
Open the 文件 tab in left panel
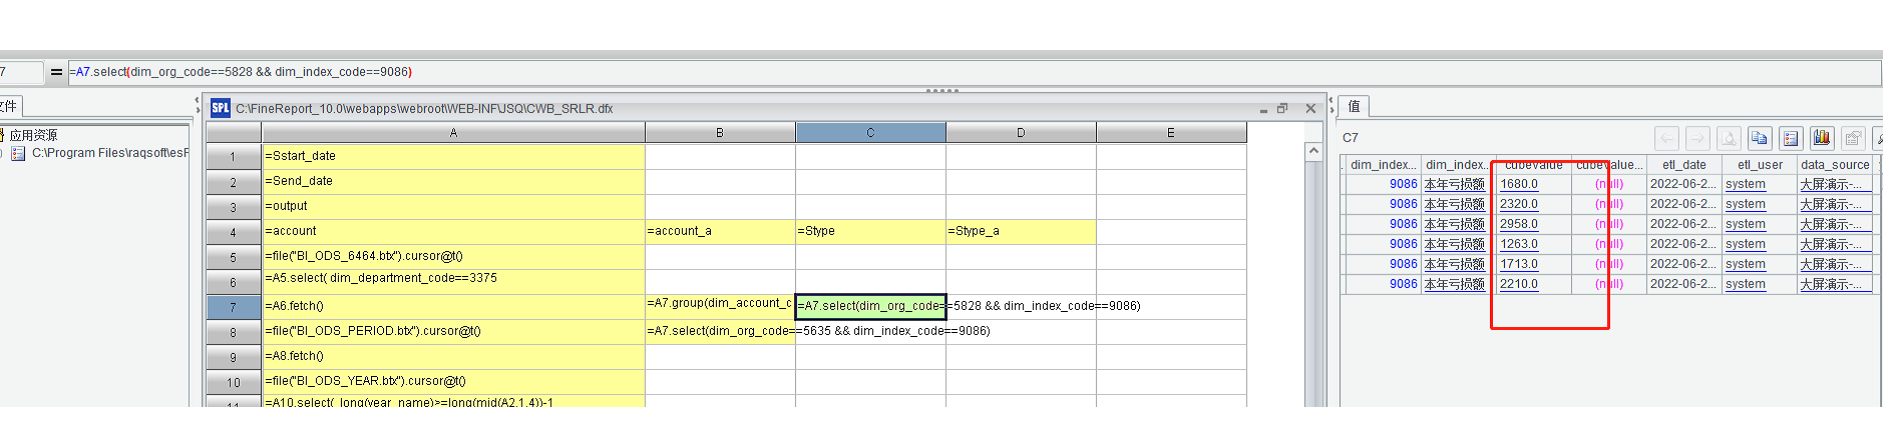pos(8,106)
